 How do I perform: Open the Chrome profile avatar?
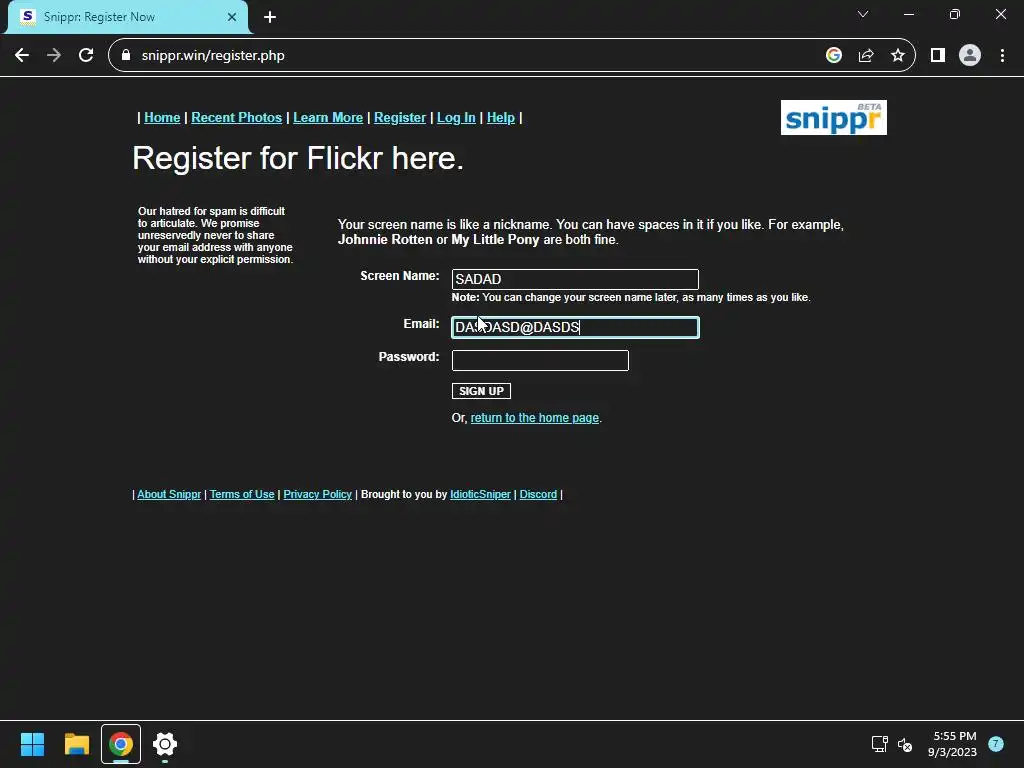click(970, 56)
